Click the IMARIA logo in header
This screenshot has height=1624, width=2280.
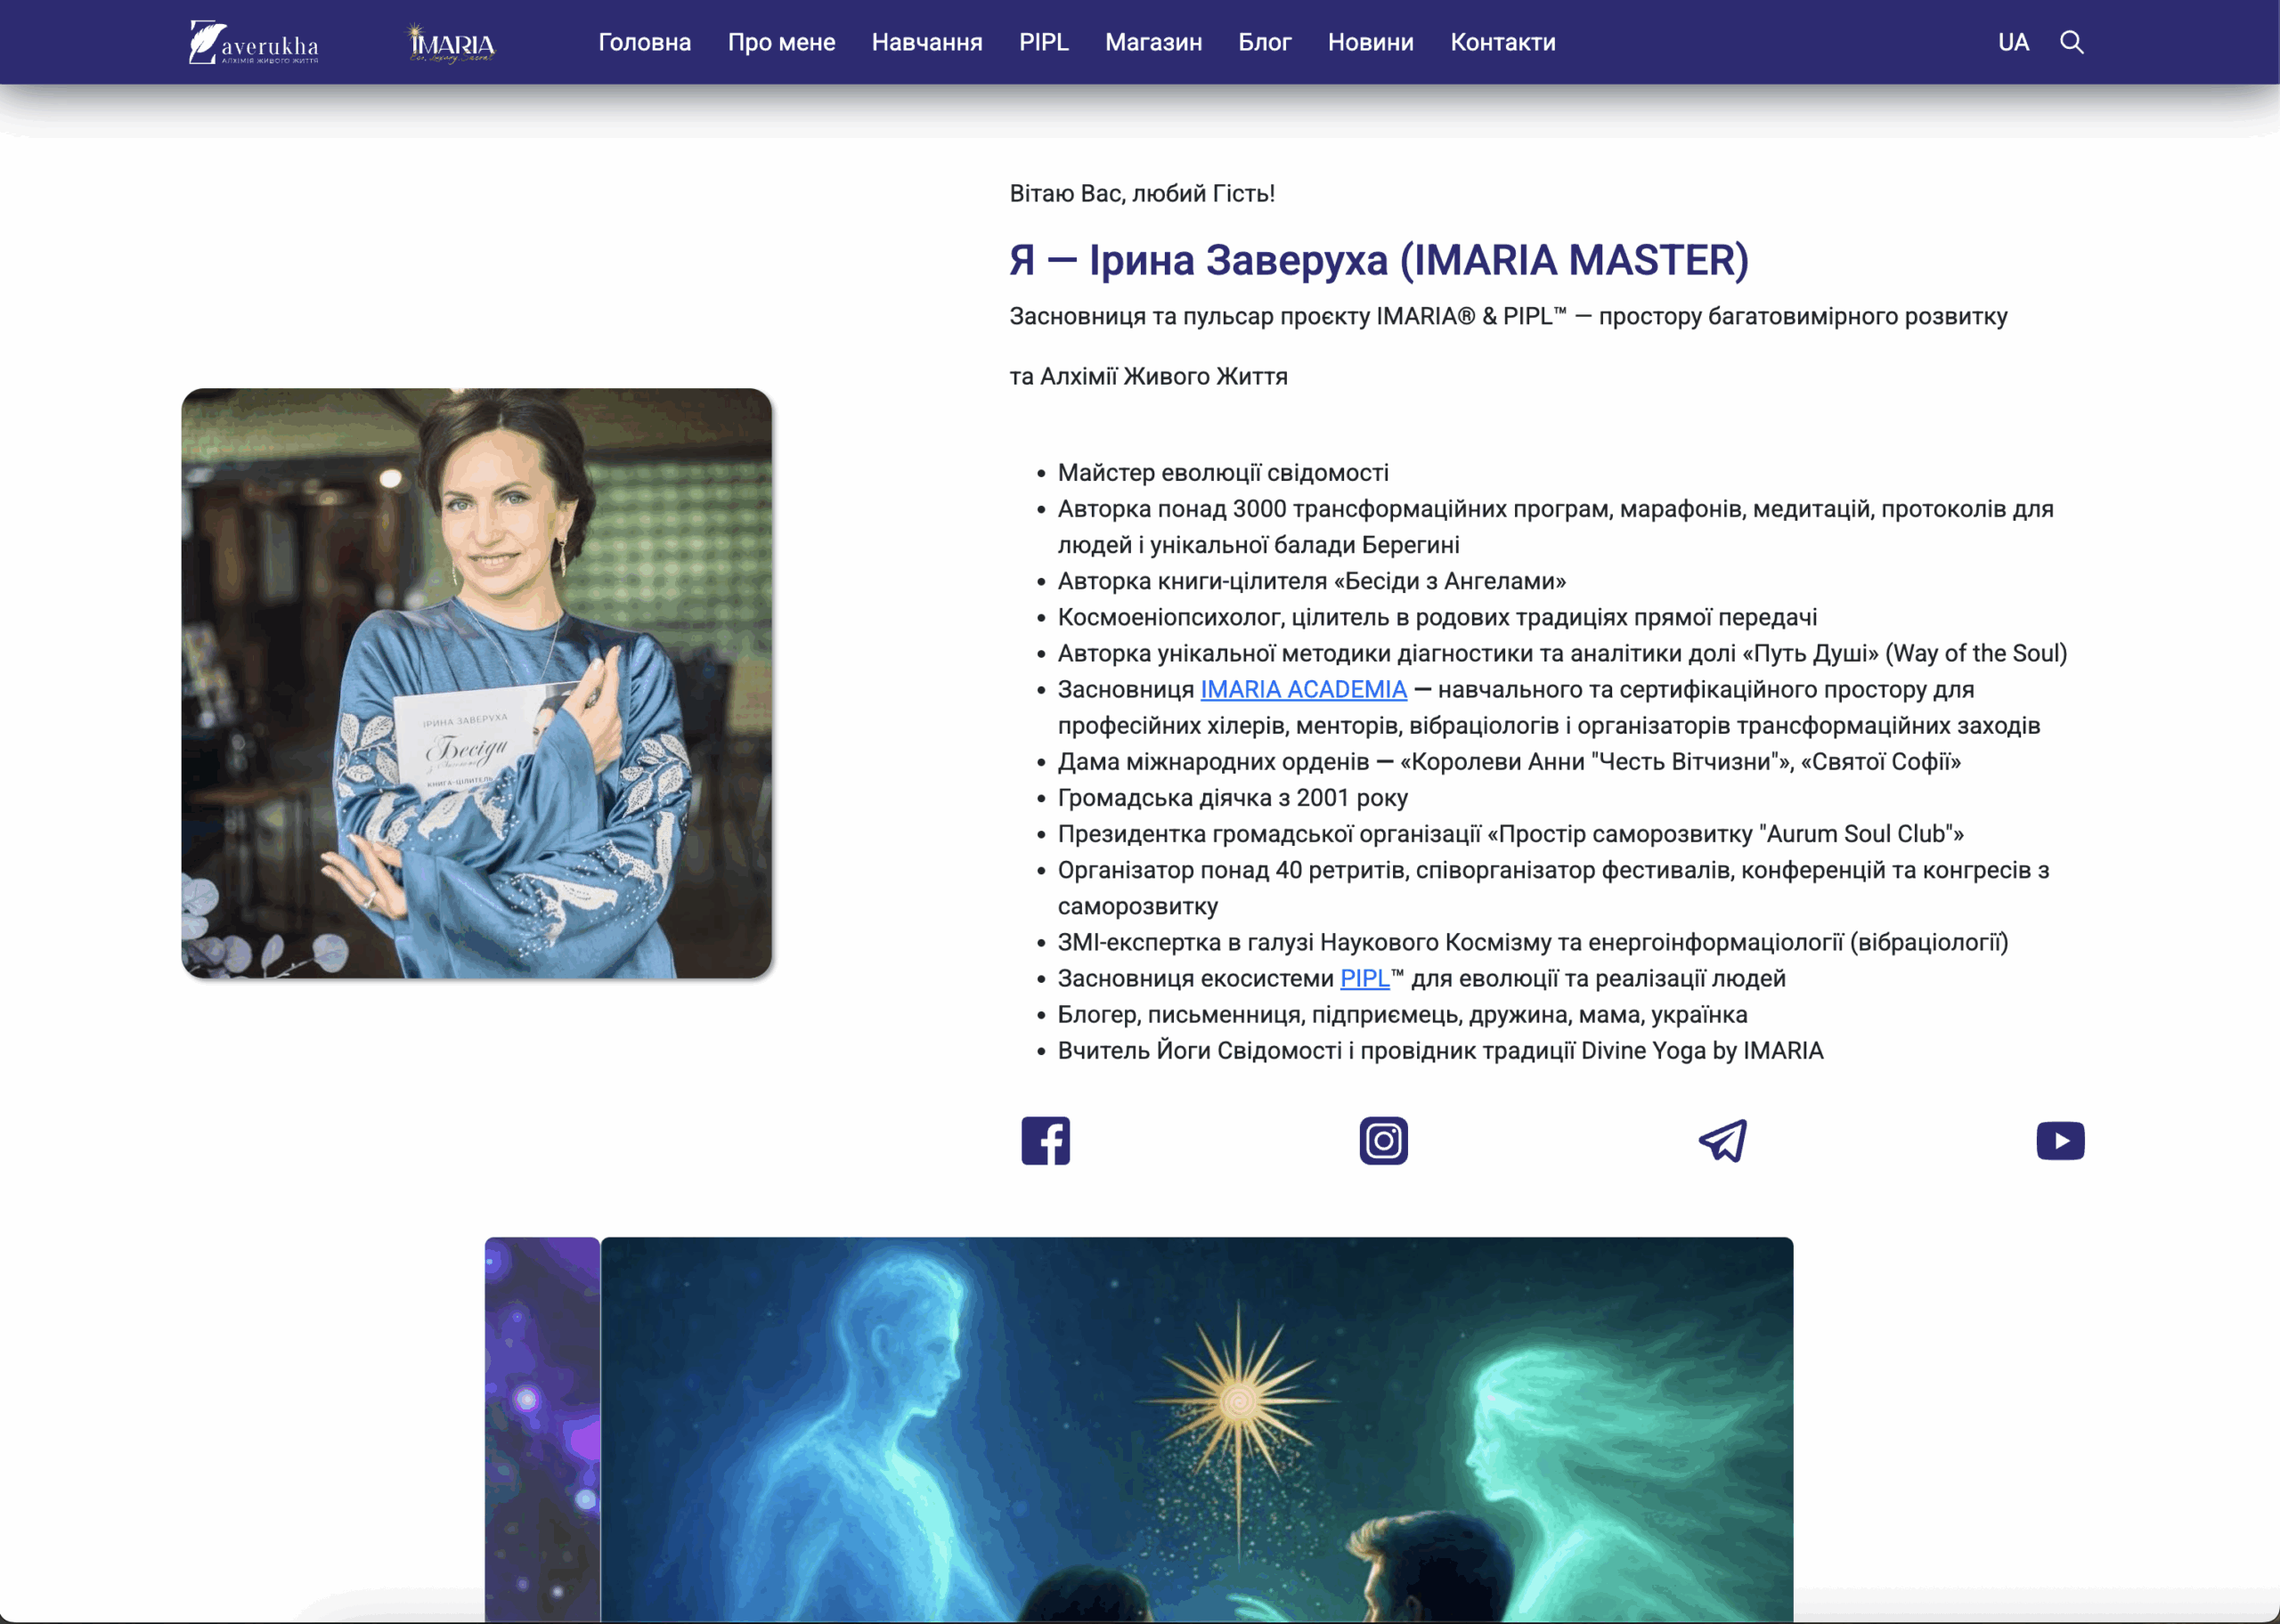click(x=452, y=43)
